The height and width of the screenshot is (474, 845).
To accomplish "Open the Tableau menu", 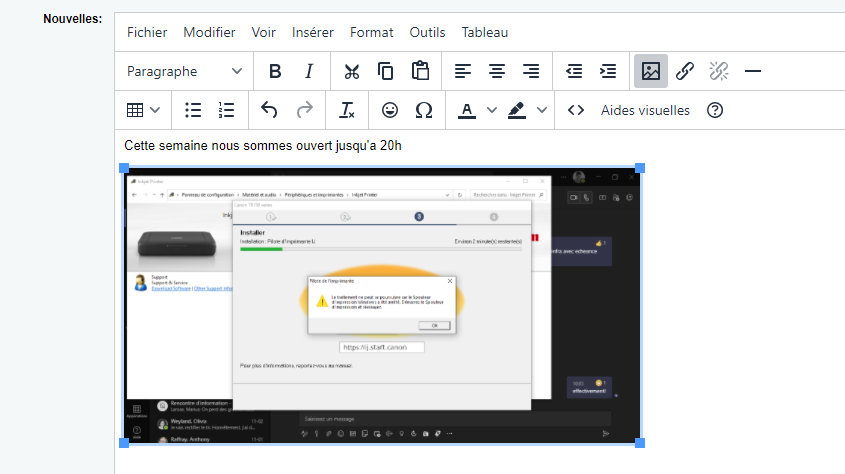I will click(x=484, y=32).
